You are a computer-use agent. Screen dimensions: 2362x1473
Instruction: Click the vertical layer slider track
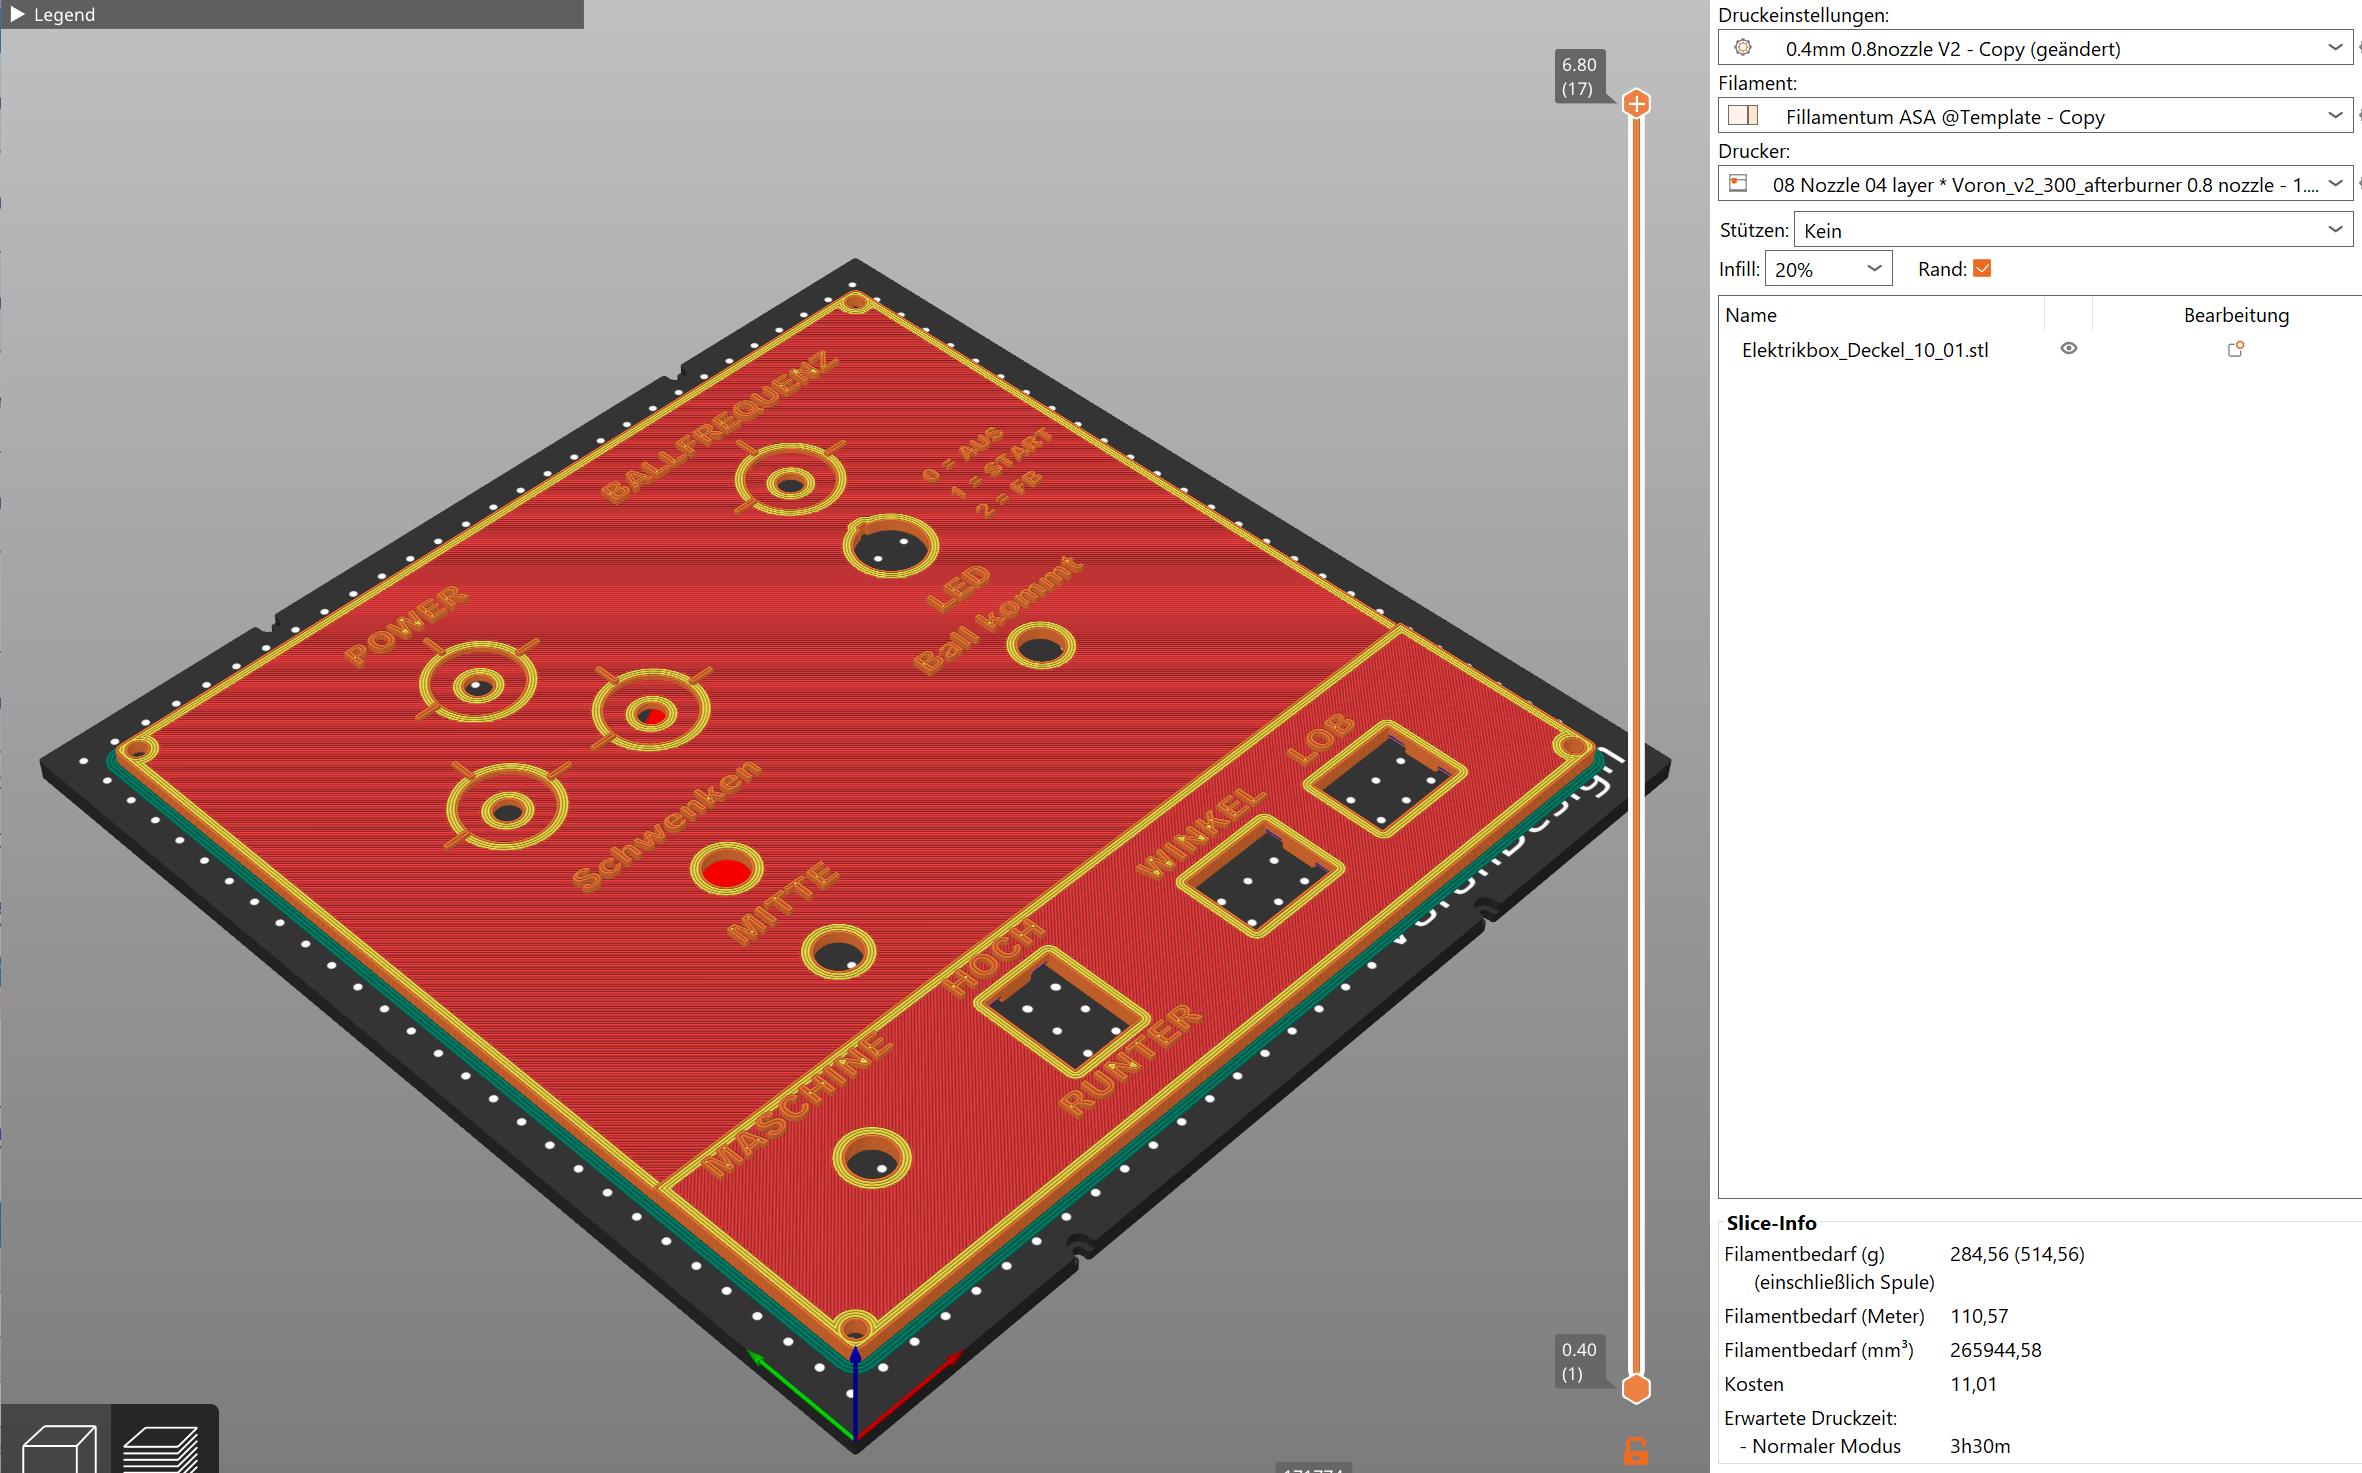[1636, 745]
